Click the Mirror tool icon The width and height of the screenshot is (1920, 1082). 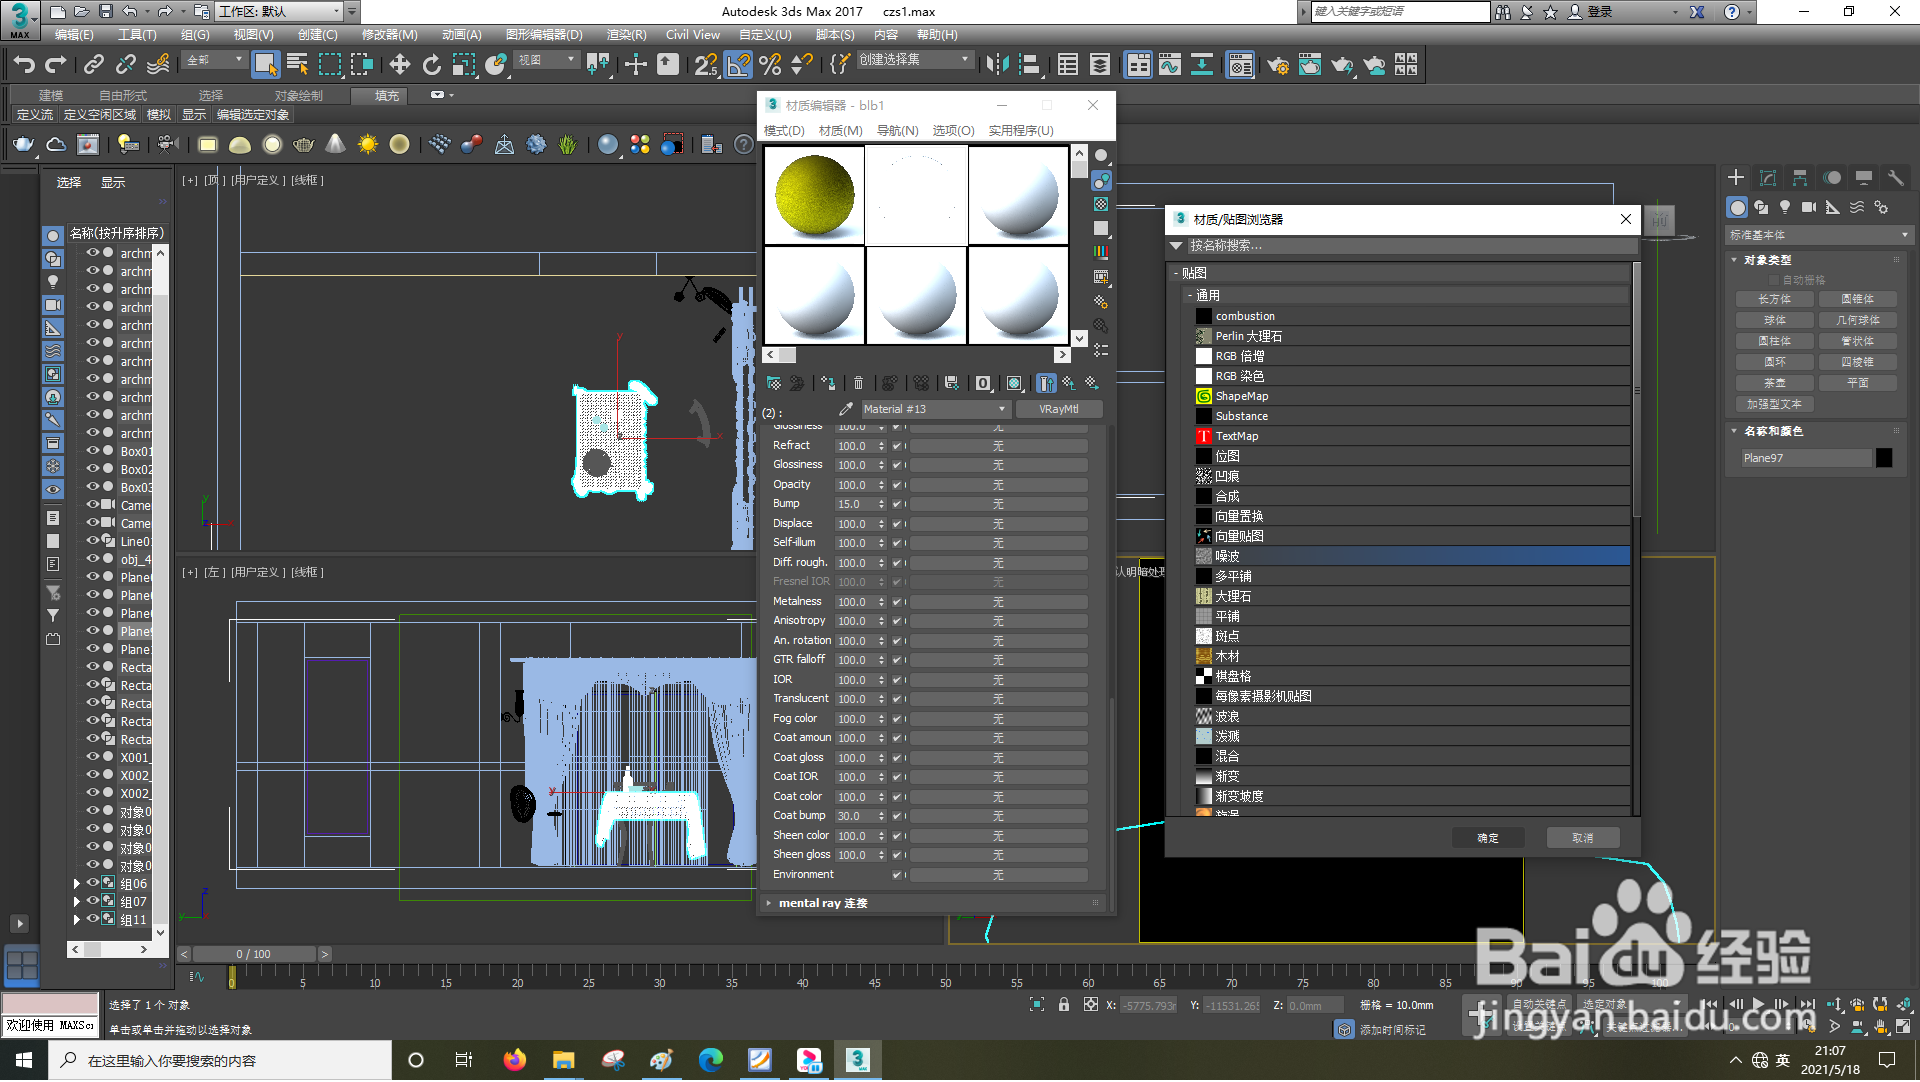tap(997, 65)
